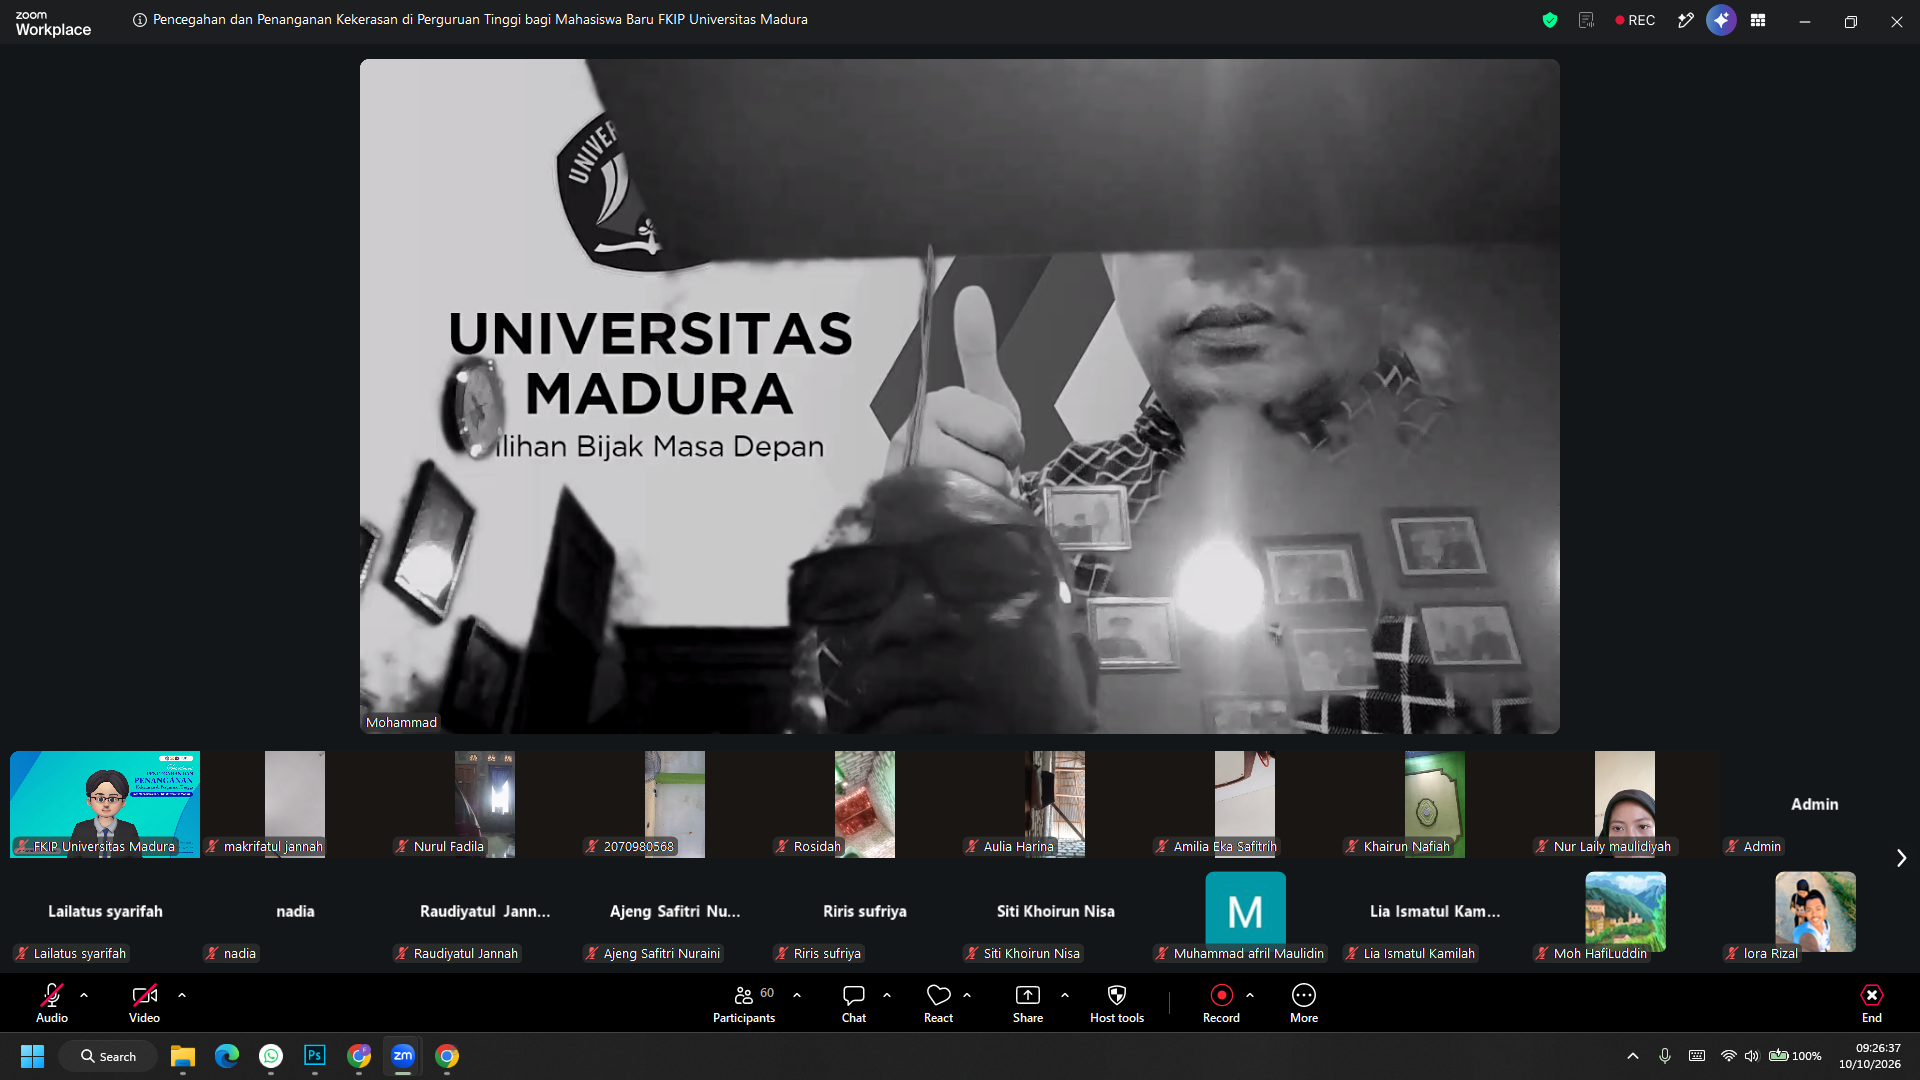Expand the React options arrow
The image size is (1920, 1080).
pos(967,996)
